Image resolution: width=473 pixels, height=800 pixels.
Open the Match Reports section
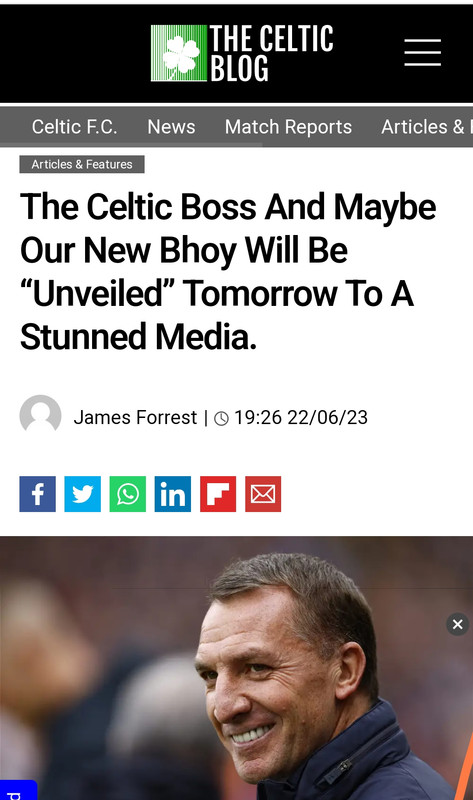pyautogui.click(x=288, y=127)
